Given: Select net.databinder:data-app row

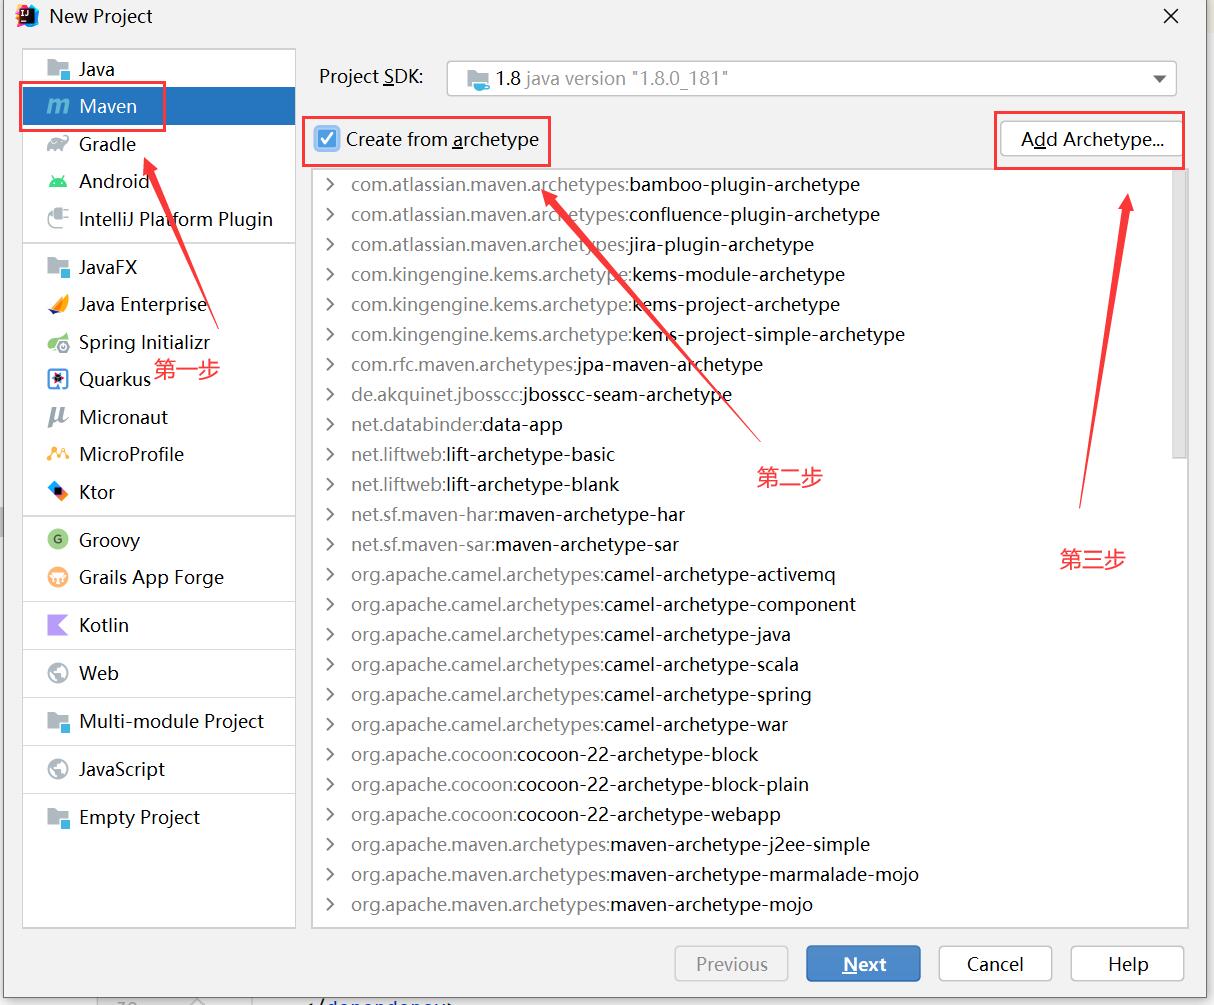Looking at the screenshot, I should tap(742, 424).
